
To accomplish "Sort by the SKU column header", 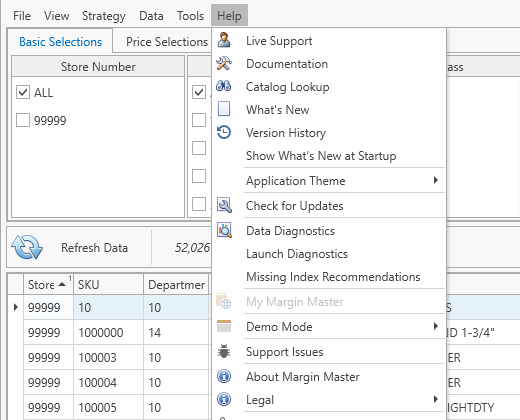I will (x=108, y=285).
